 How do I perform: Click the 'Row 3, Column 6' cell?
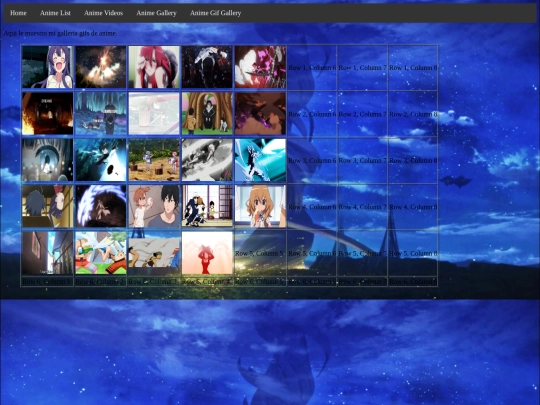312,160
